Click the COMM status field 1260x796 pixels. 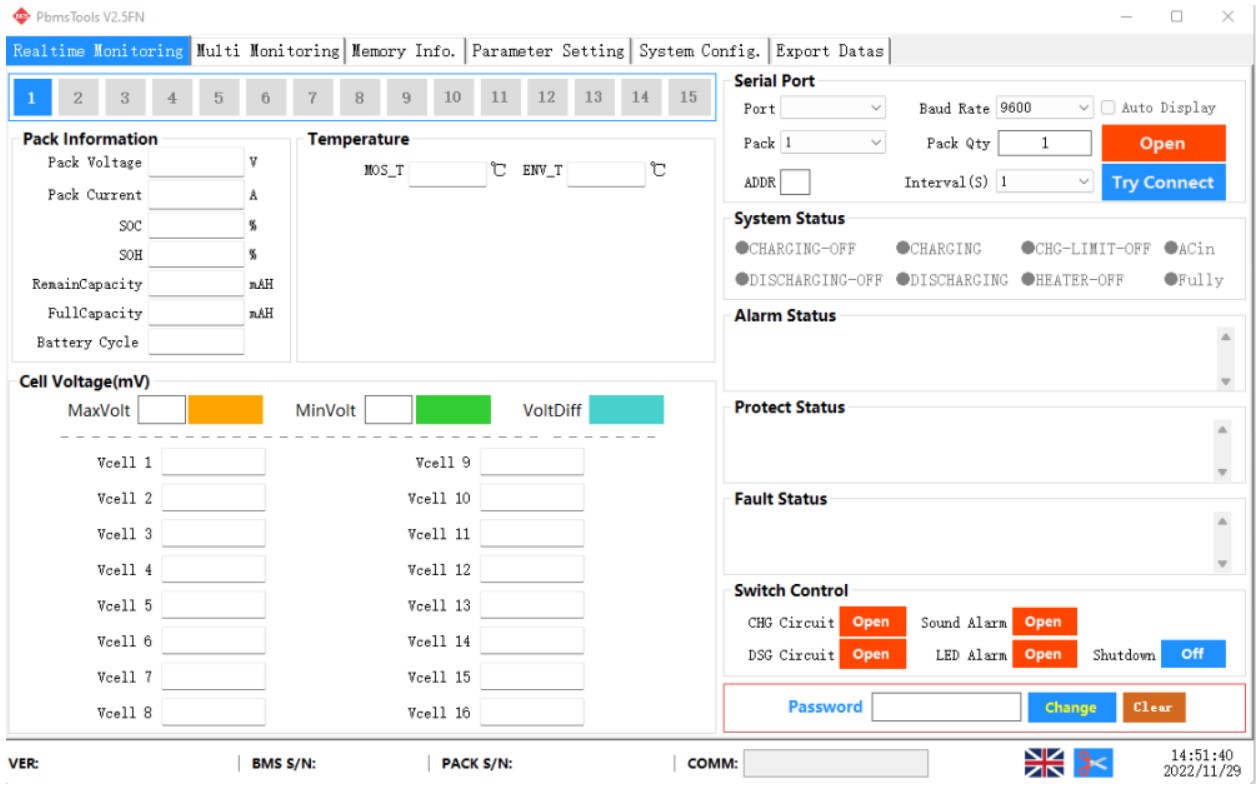click(835, 763)
